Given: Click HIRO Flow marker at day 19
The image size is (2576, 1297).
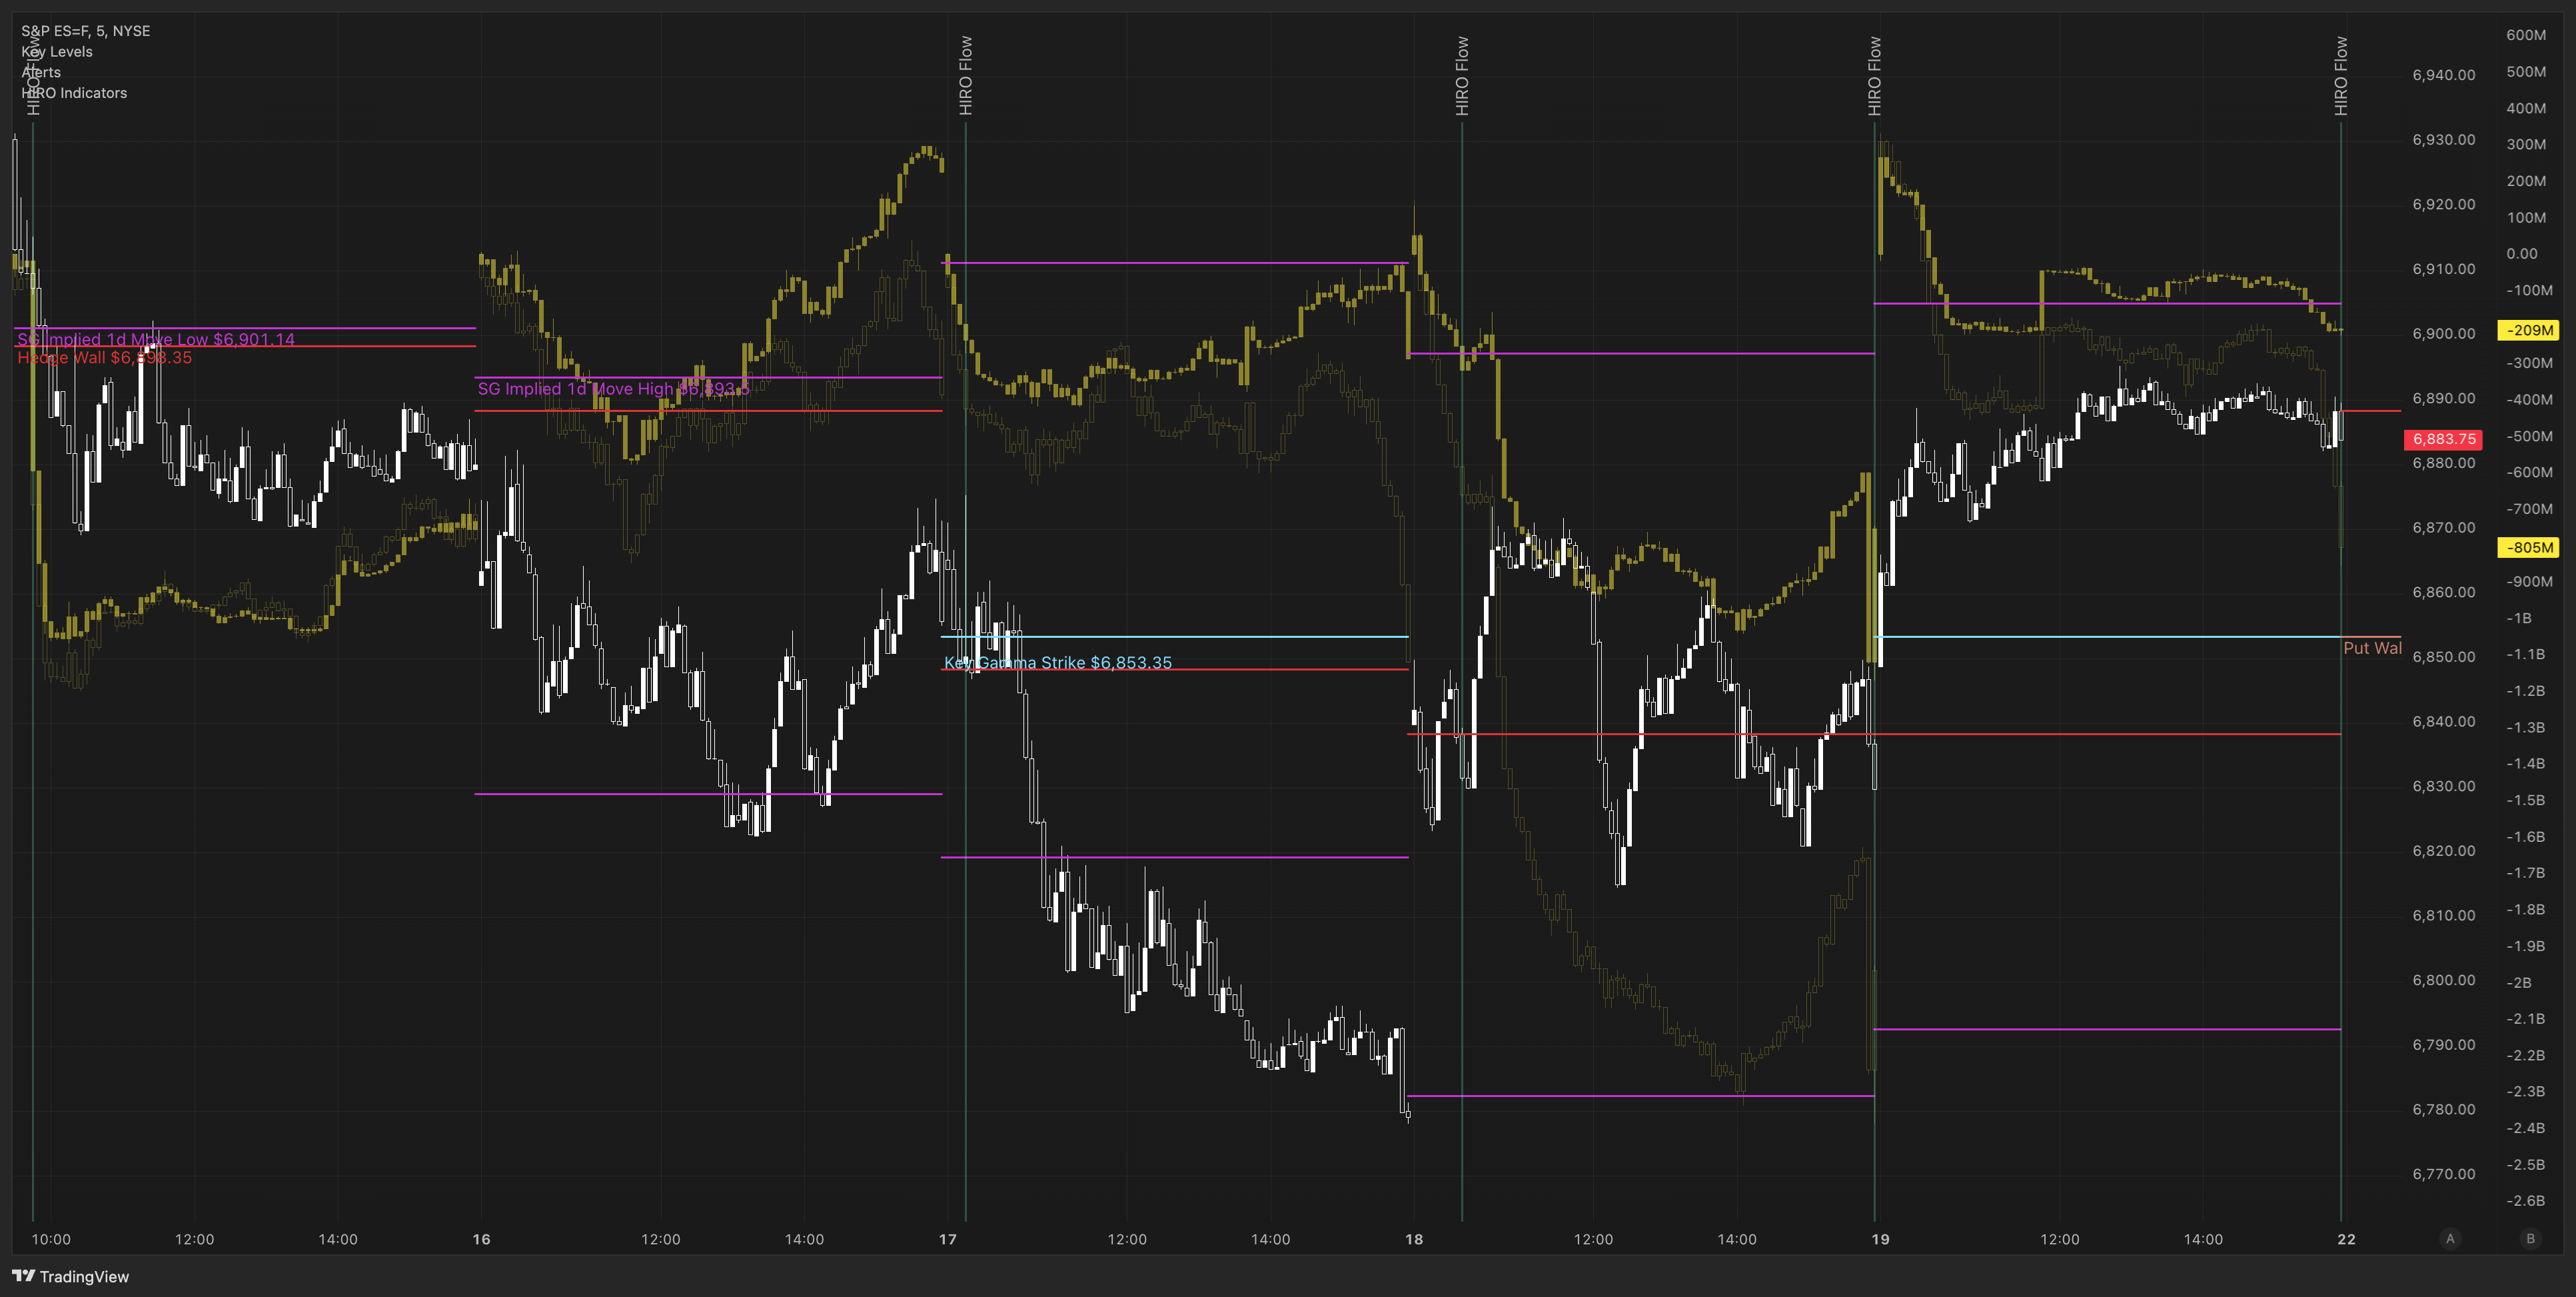Looking at the screenshot, I should pyautogui.click(x=1875, y=76).
